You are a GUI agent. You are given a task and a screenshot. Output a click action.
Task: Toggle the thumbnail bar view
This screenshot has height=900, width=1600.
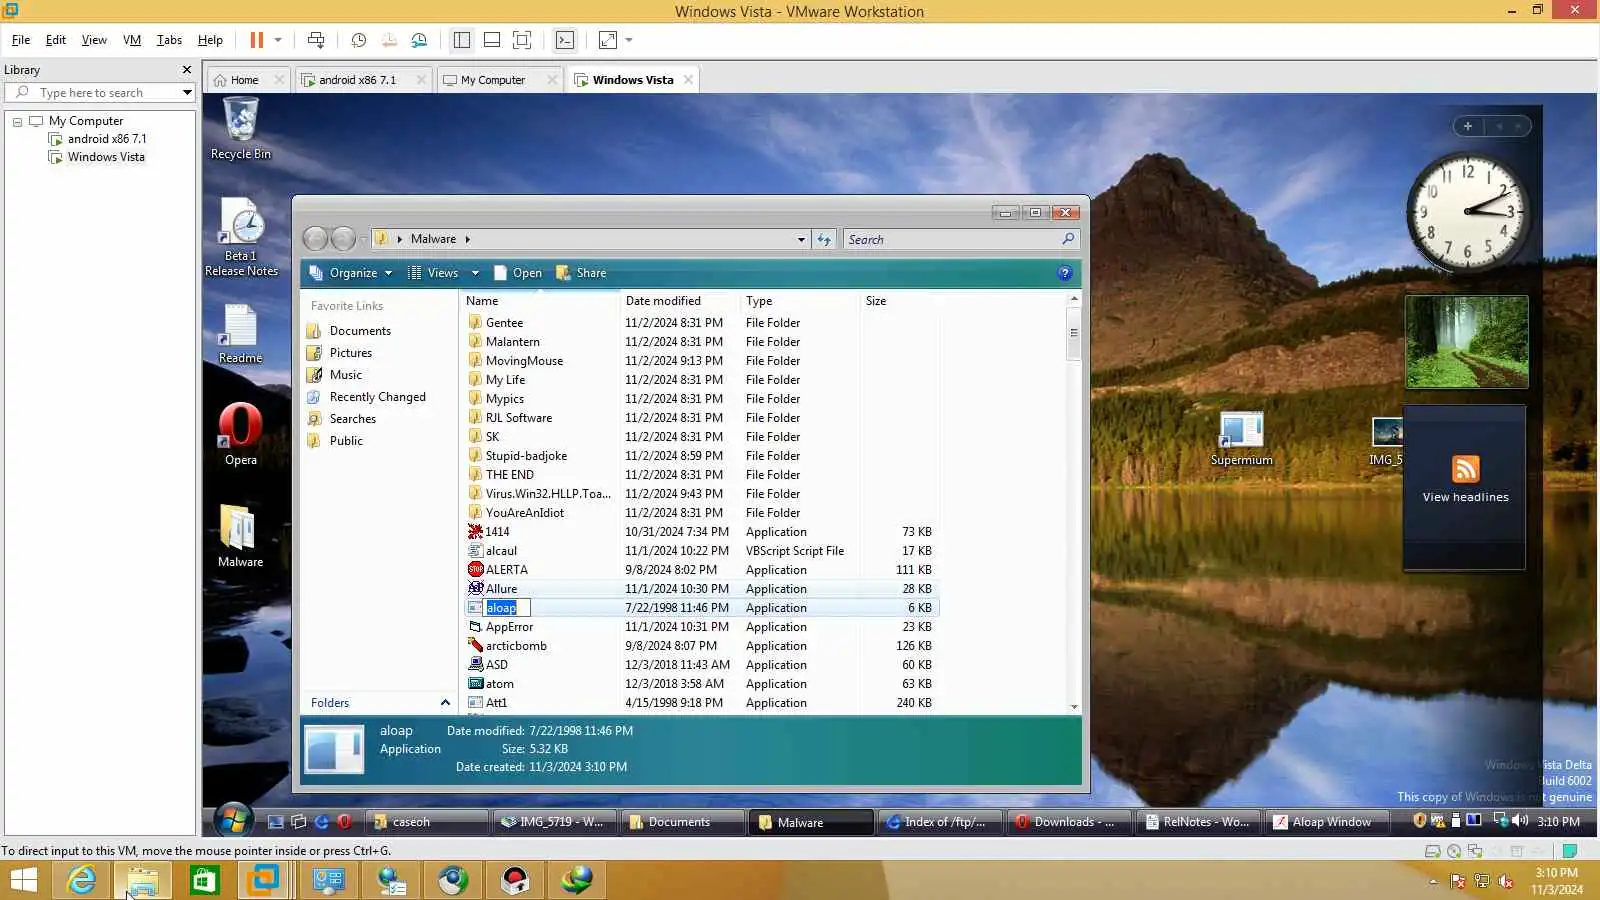492,40
